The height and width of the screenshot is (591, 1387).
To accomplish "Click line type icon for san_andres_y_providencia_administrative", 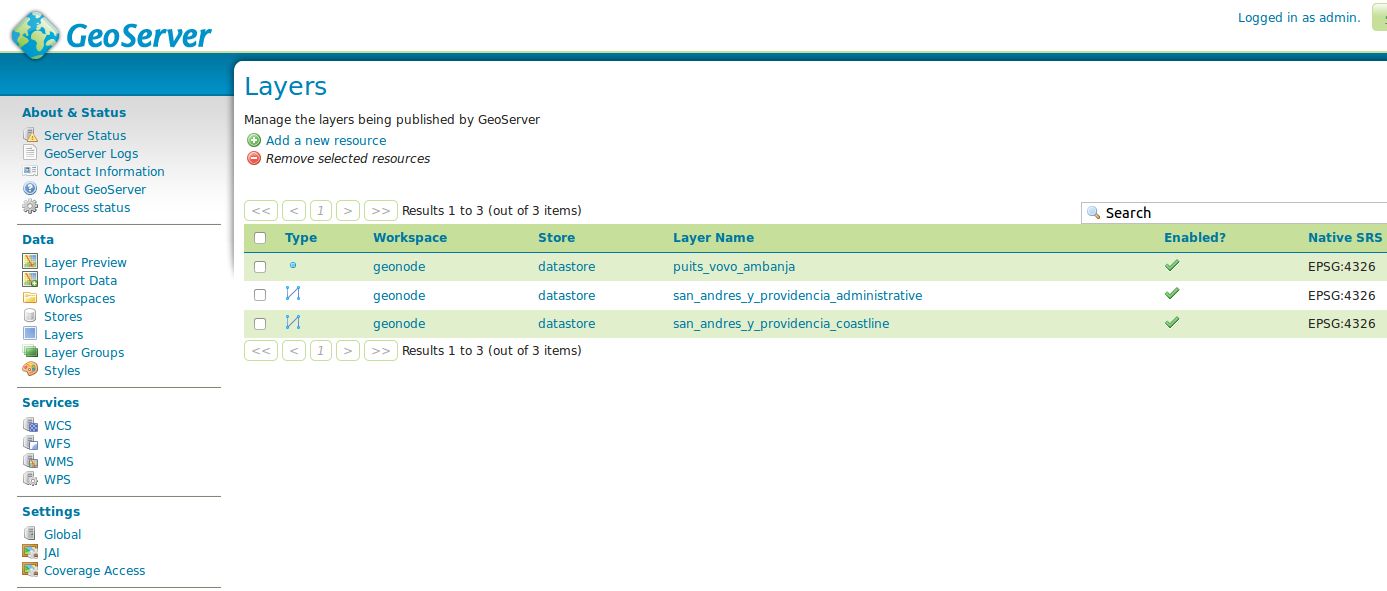I will point(293,294).
